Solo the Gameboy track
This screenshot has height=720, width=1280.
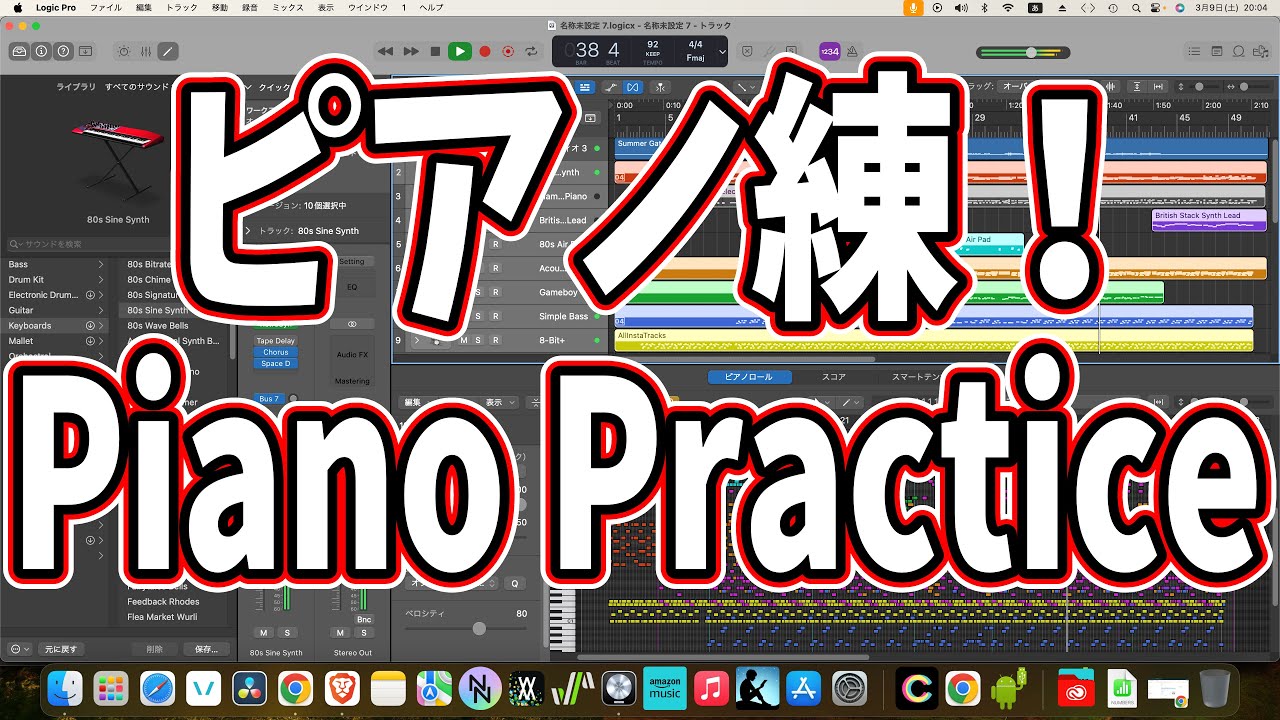pyautogui.click(x=478, y=292)
